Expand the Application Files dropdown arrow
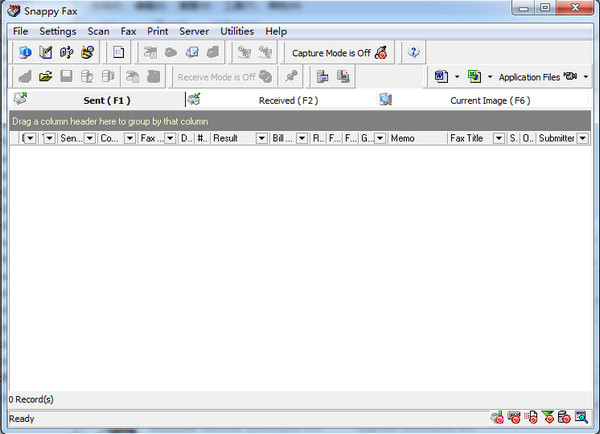600x434 pixels. [586, 77]
